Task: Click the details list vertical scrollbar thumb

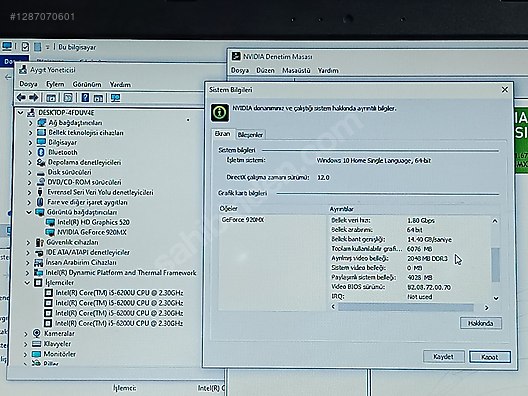Action: tap(495, 265)
